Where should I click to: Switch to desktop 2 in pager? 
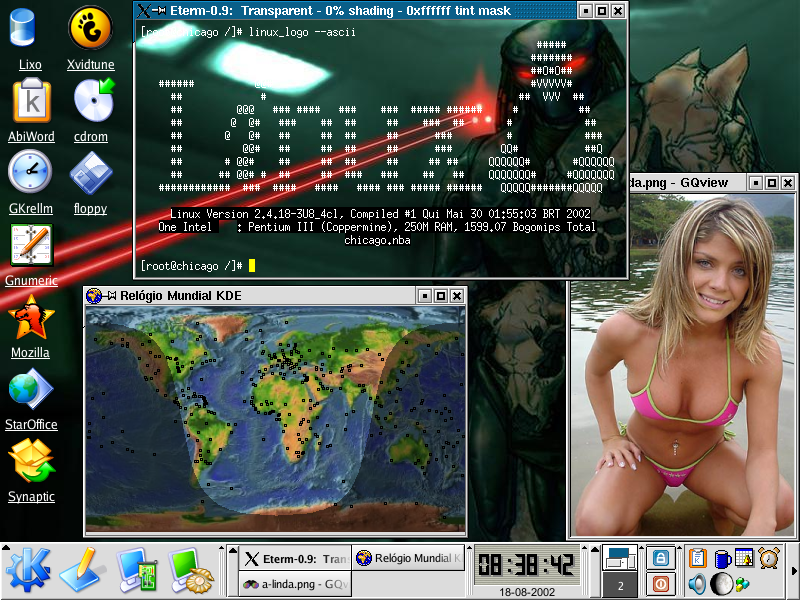[x=620, y=585]
